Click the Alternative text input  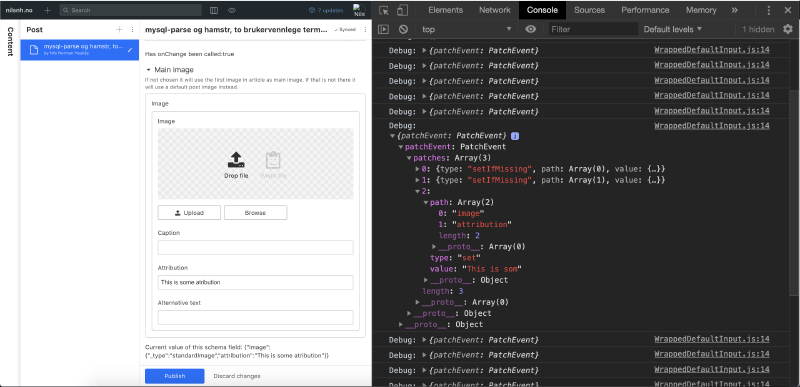pos(255,317)
